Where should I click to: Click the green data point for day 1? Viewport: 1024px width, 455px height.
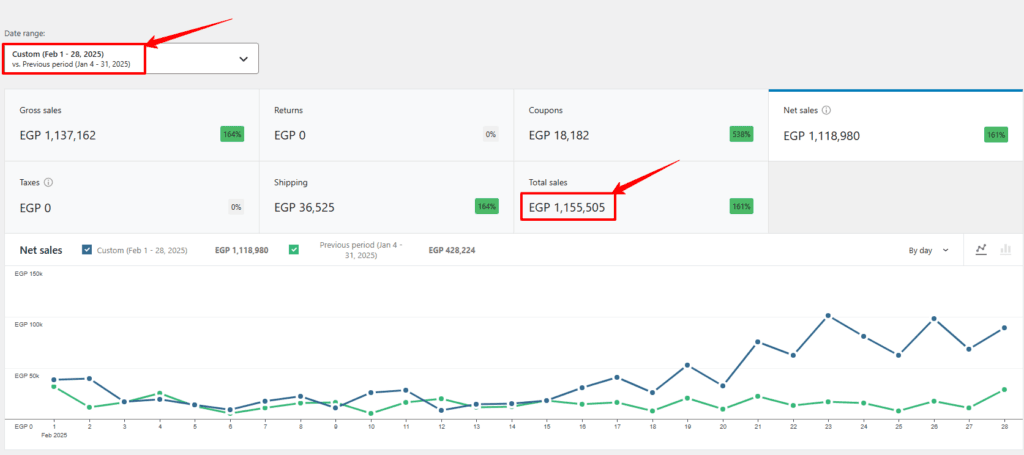coord(54,386)
